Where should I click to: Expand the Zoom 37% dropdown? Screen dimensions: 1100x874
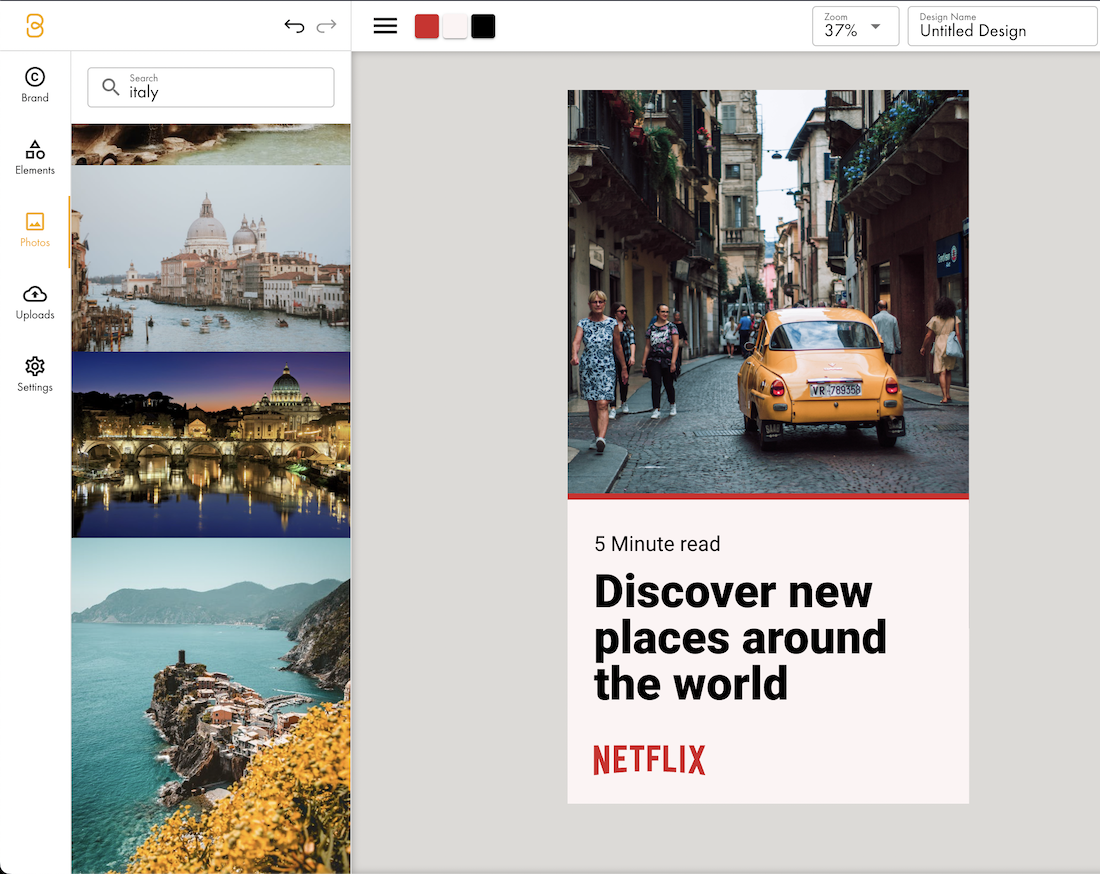point(855,27)
